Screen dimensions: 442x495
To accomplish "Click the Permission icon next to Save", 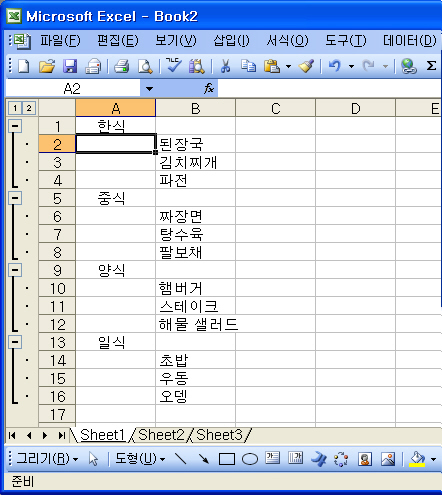I will click(x=93, y=66).
